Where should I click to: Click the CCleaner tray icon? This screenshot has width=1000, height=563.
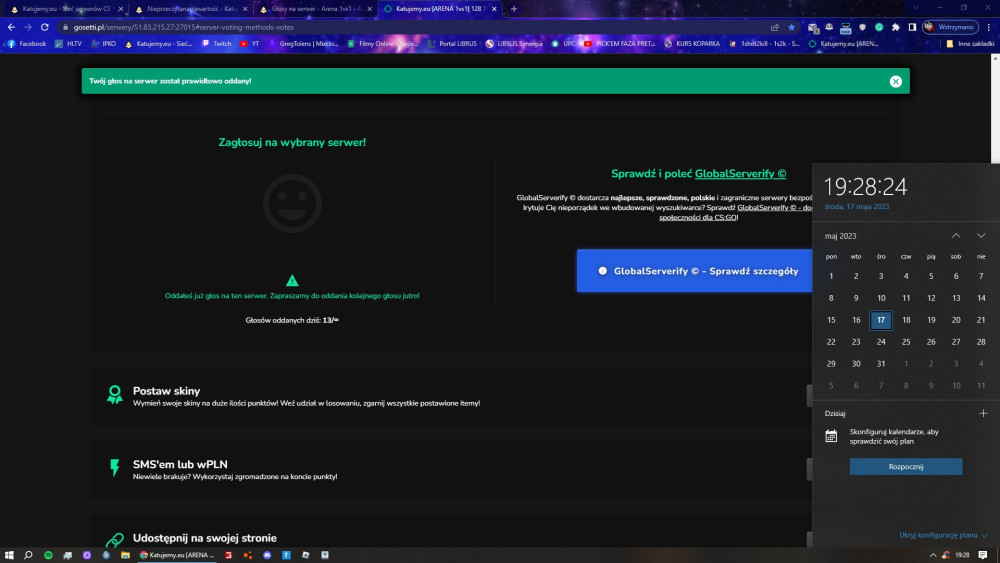(x=945, y=555)
